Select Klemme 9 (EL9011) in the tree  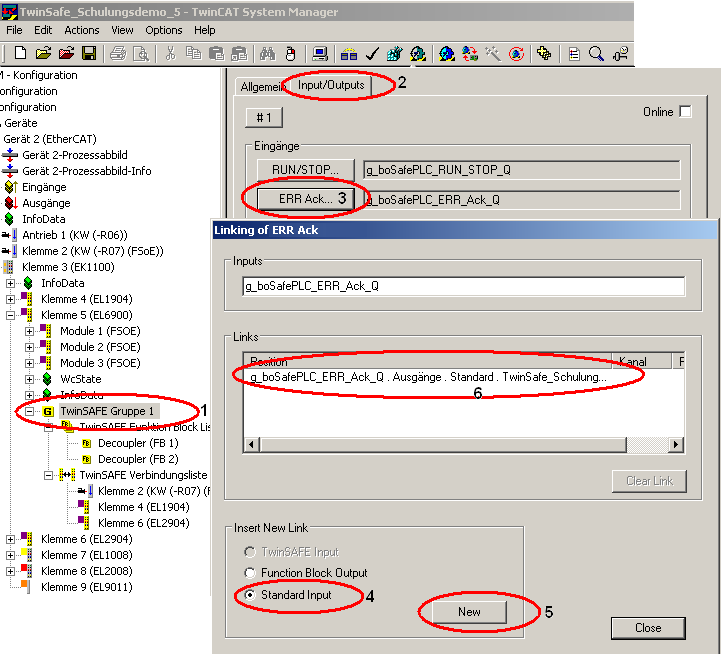click(x=87, y=587)
